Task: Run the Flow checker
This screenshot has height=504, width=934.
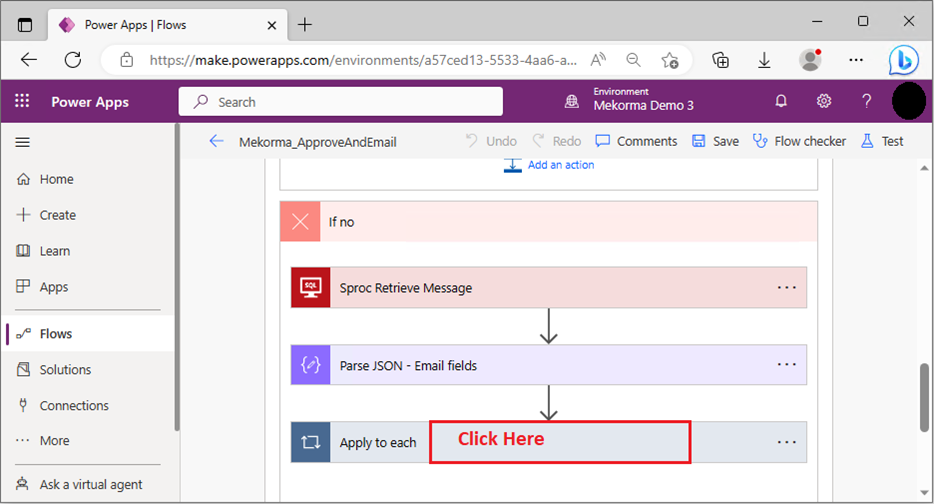Action: (x=799, y=141)
